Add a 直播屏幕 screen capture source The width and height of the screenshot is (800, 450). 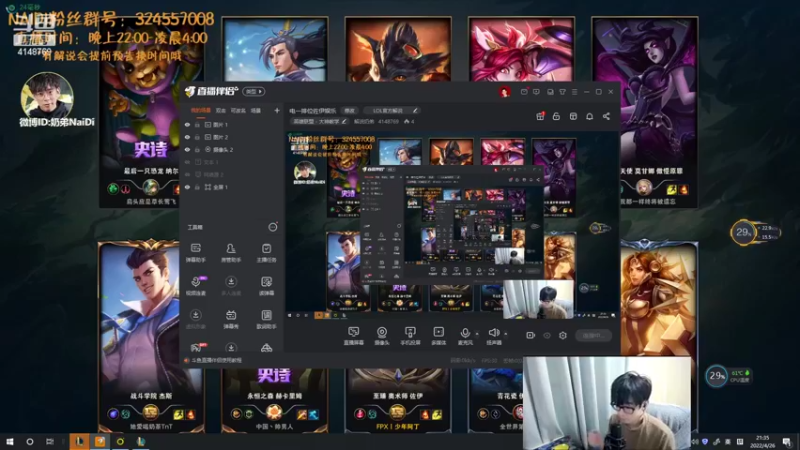(x=354, y=336)
